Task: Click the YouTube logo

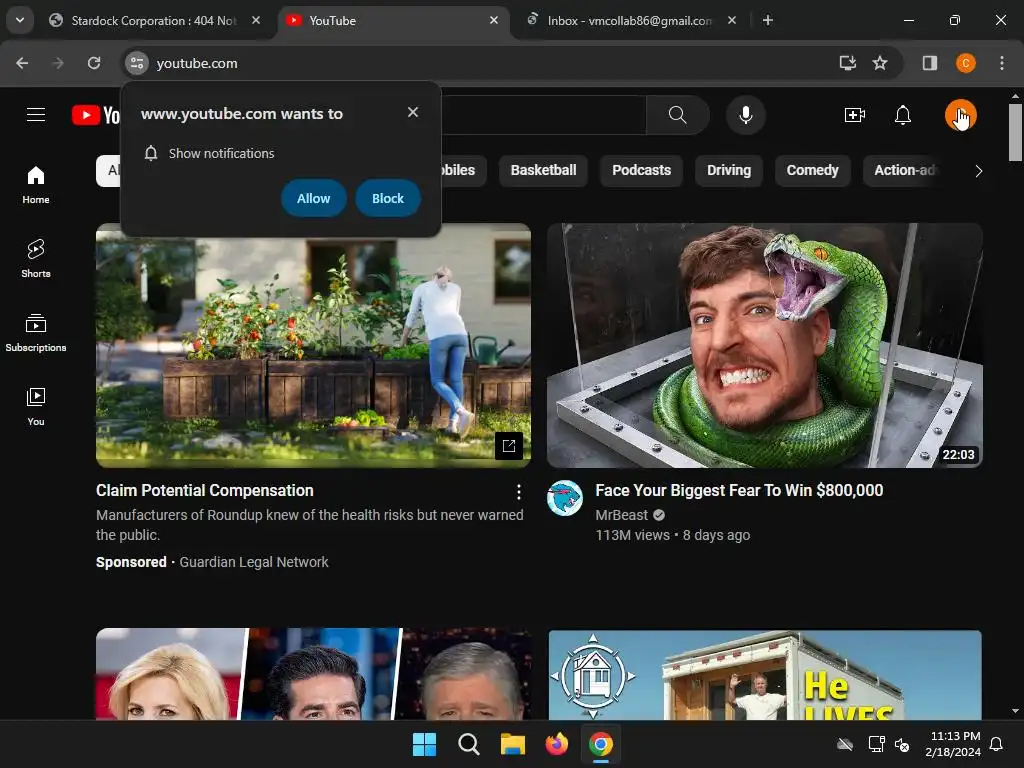Action: point(96,115)
